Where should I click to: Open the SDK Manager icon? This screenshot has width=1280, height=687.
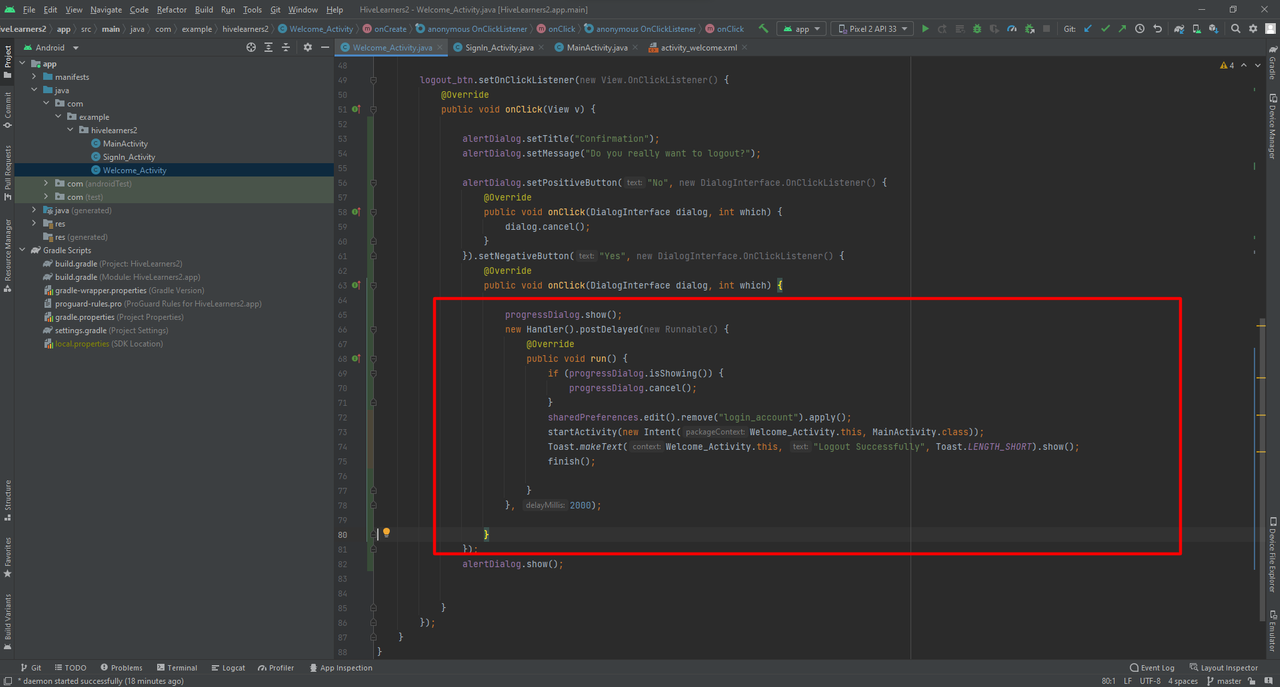tap(1213, 29)
